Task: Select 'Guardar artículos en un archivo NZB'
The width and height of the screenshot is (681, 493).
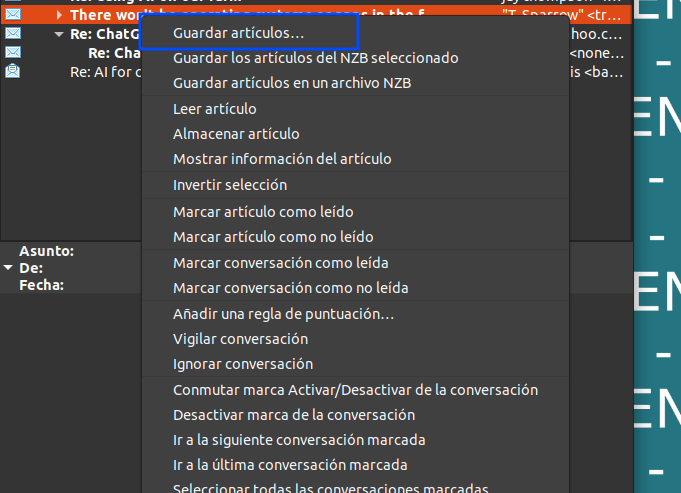Action: click(355, 83)
